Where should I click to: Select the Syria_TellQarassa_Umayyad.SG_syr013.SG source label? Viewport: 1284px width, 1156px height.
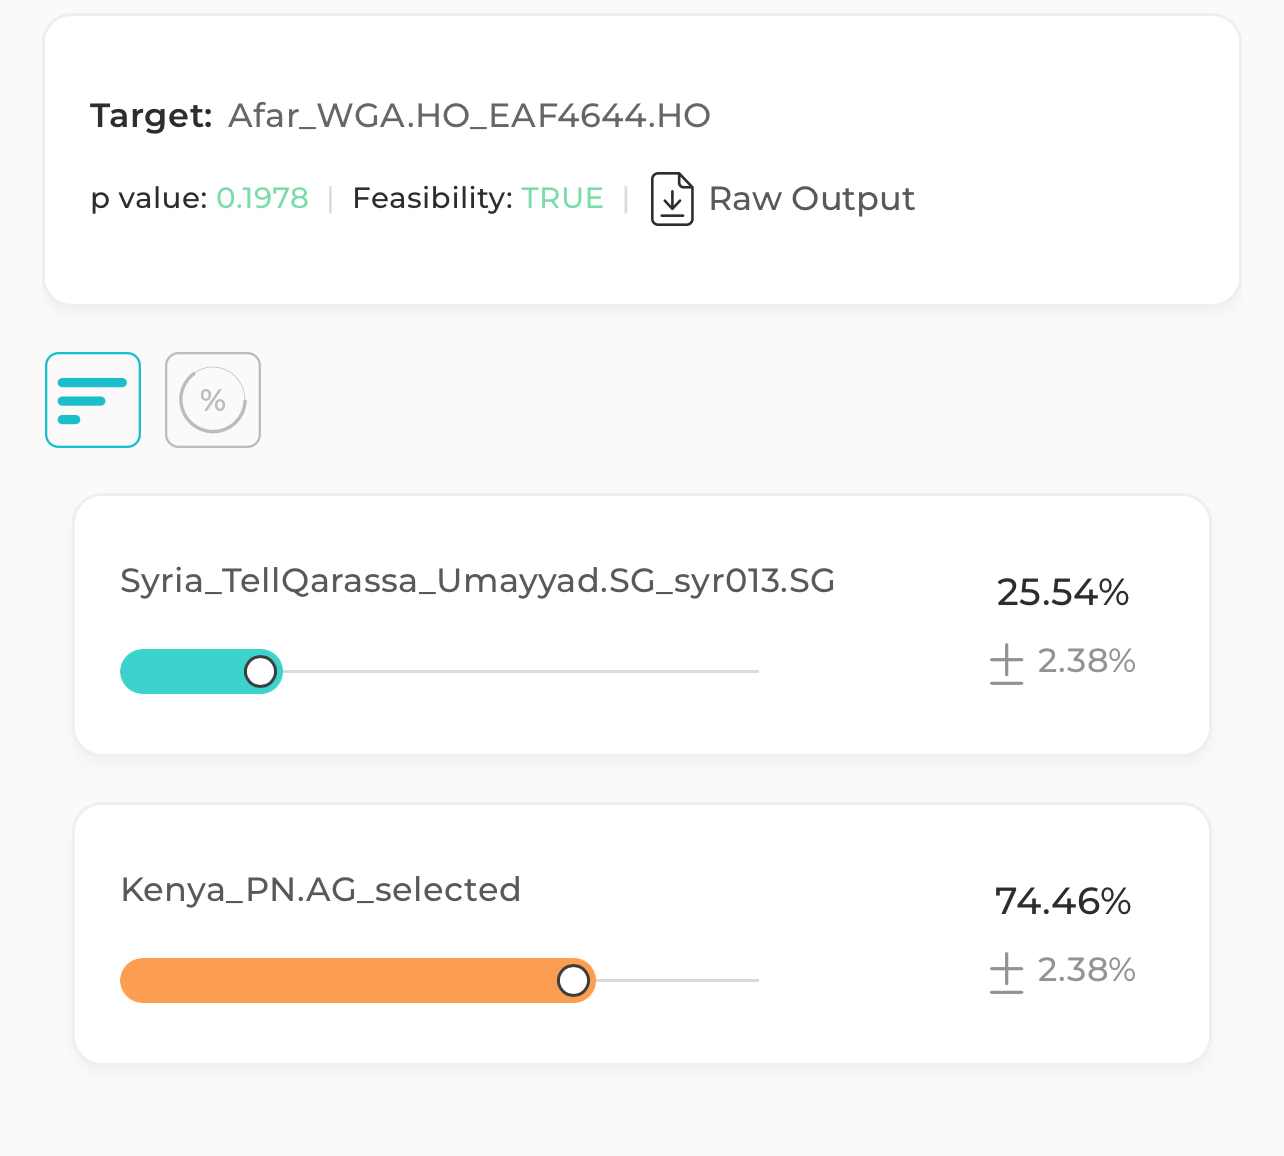coord(477,581)
